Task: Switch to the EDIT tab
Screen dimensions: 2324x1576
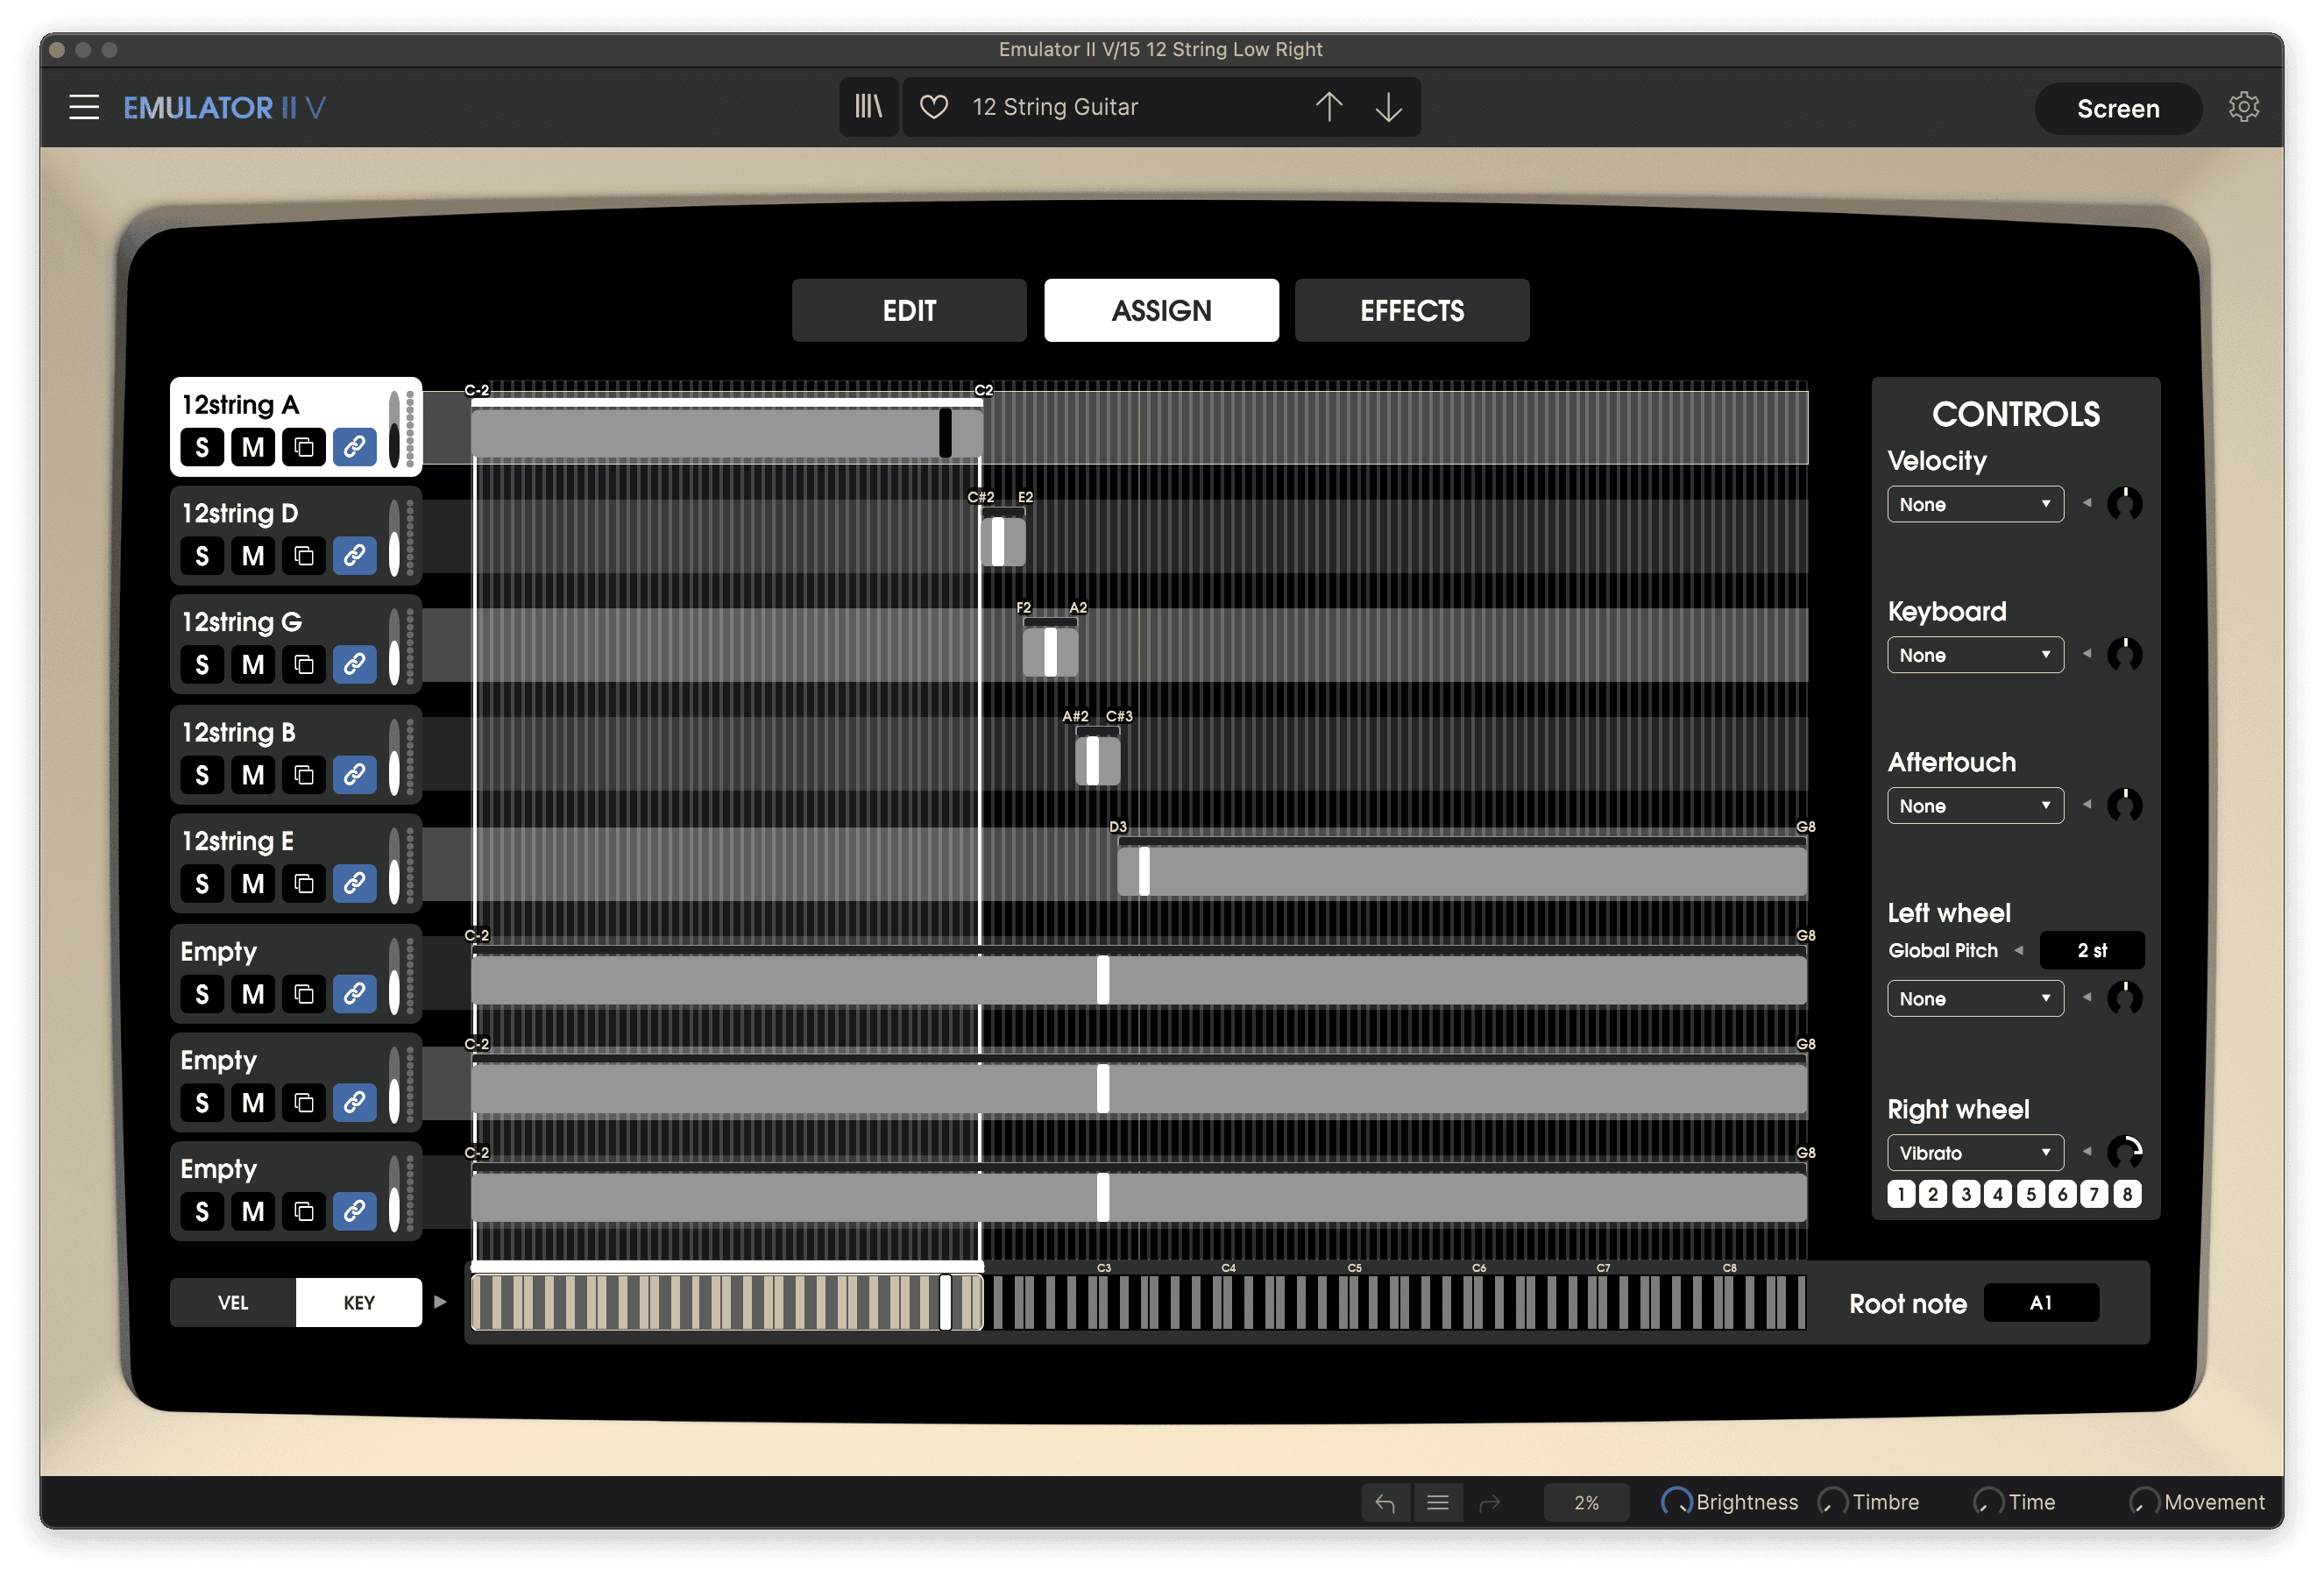Action: coord(908,311)
